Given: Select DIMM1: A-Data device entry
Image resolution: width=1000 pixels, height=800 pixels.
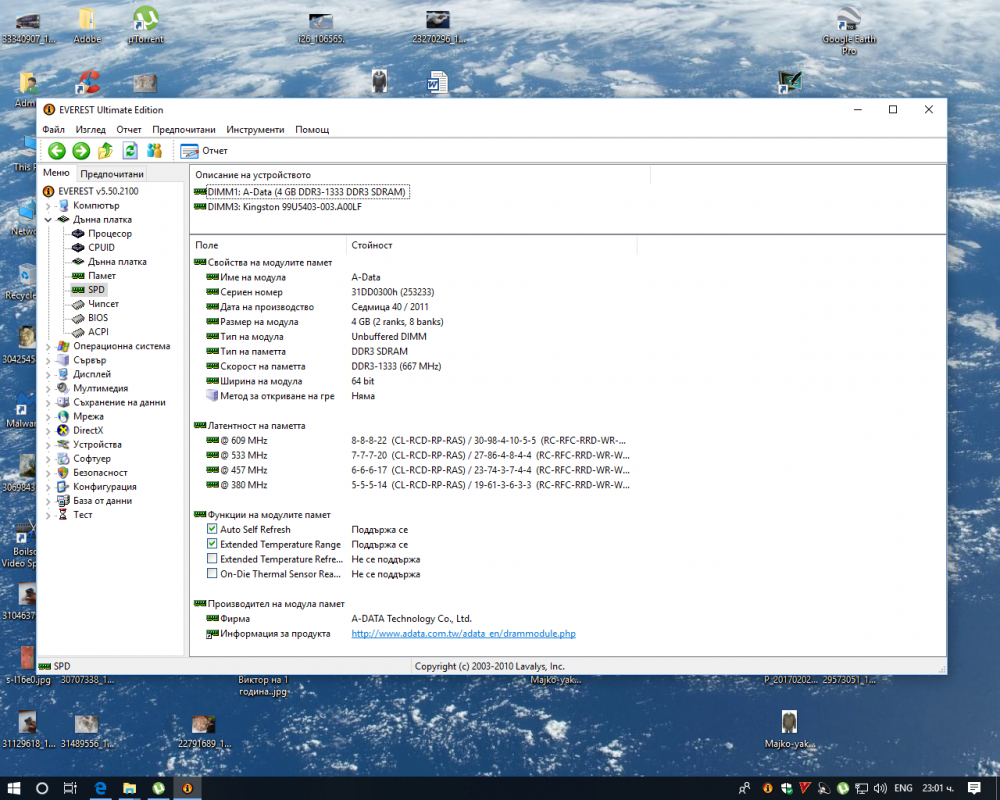Looking at the screenshot, I should tap(307, 191).
